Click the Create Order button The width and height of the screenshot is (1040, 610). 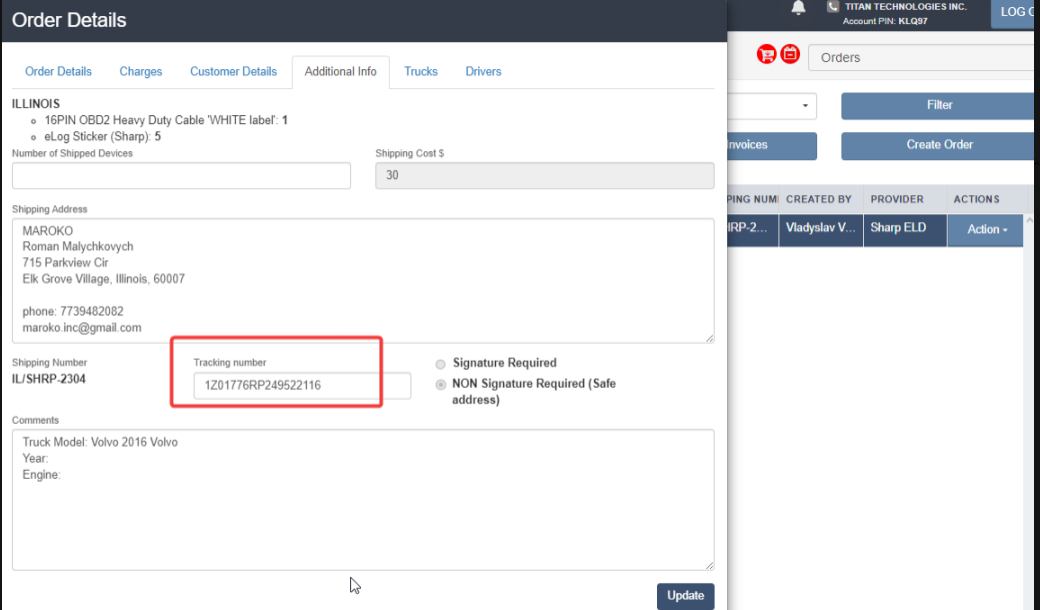pyautogui.click(x=939, y=145)
